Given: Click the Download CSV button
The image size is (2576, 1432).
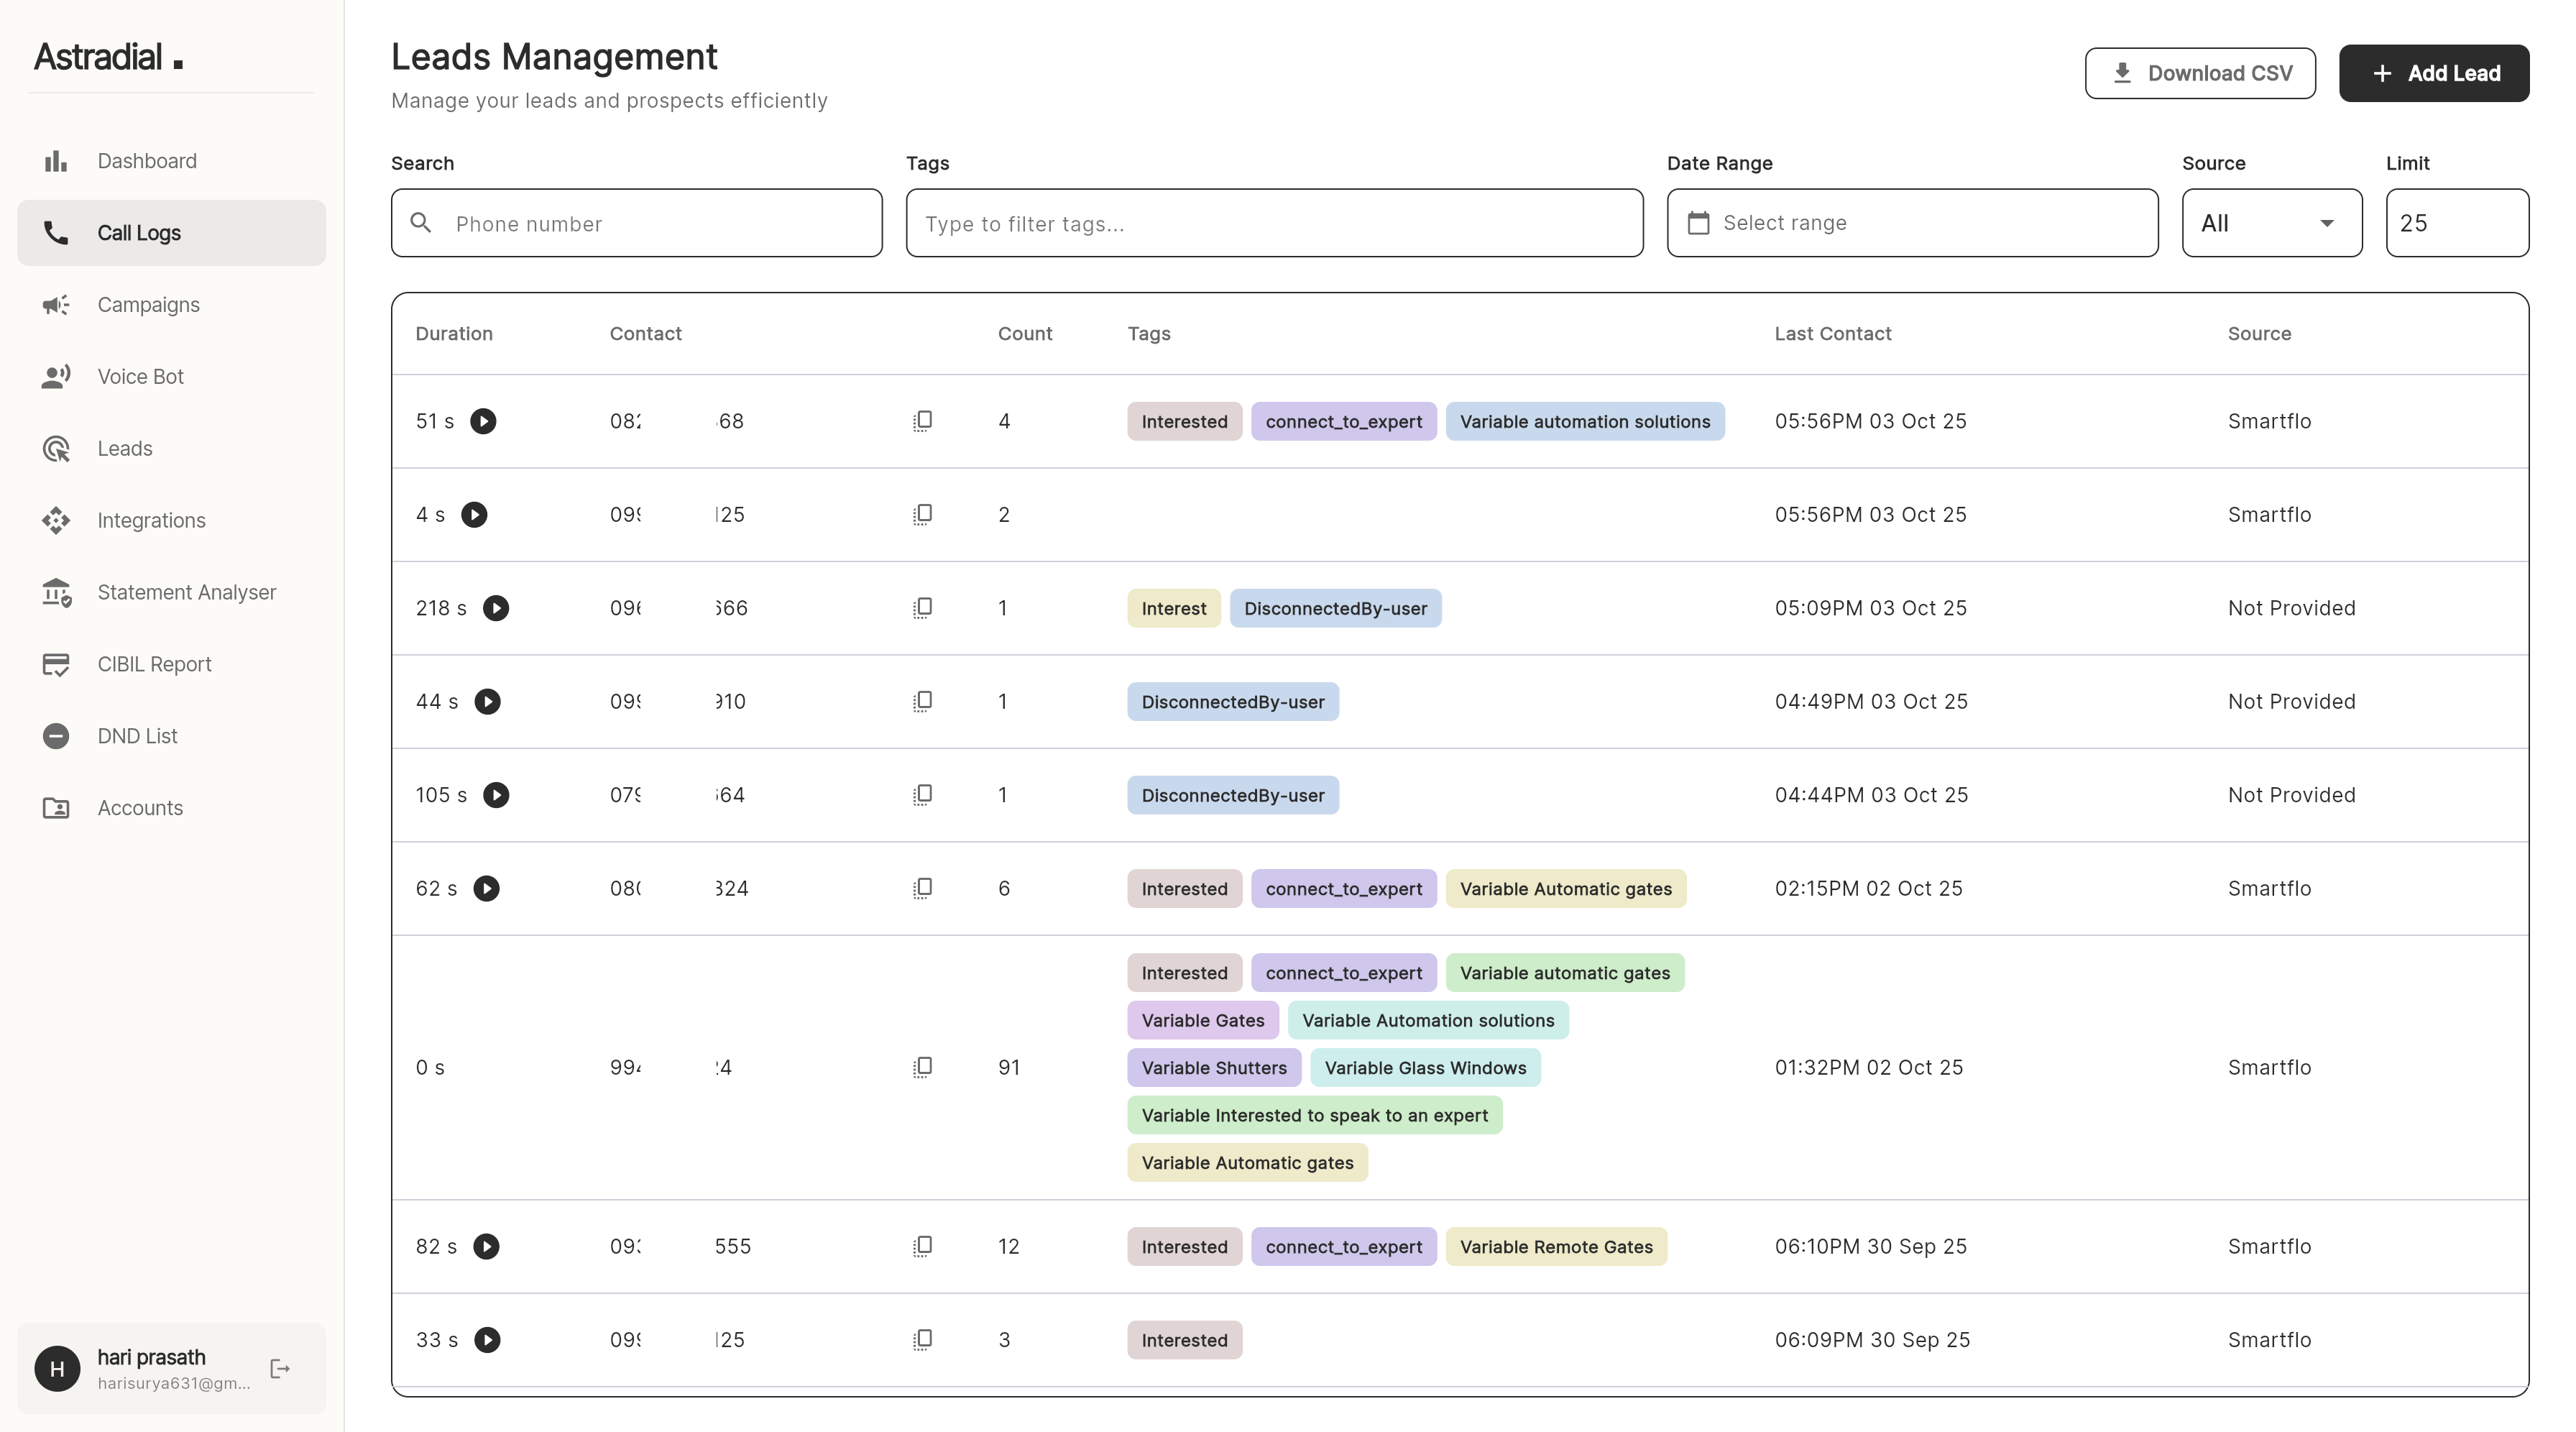Looking at the screenshot, I should pos(2200,73).
